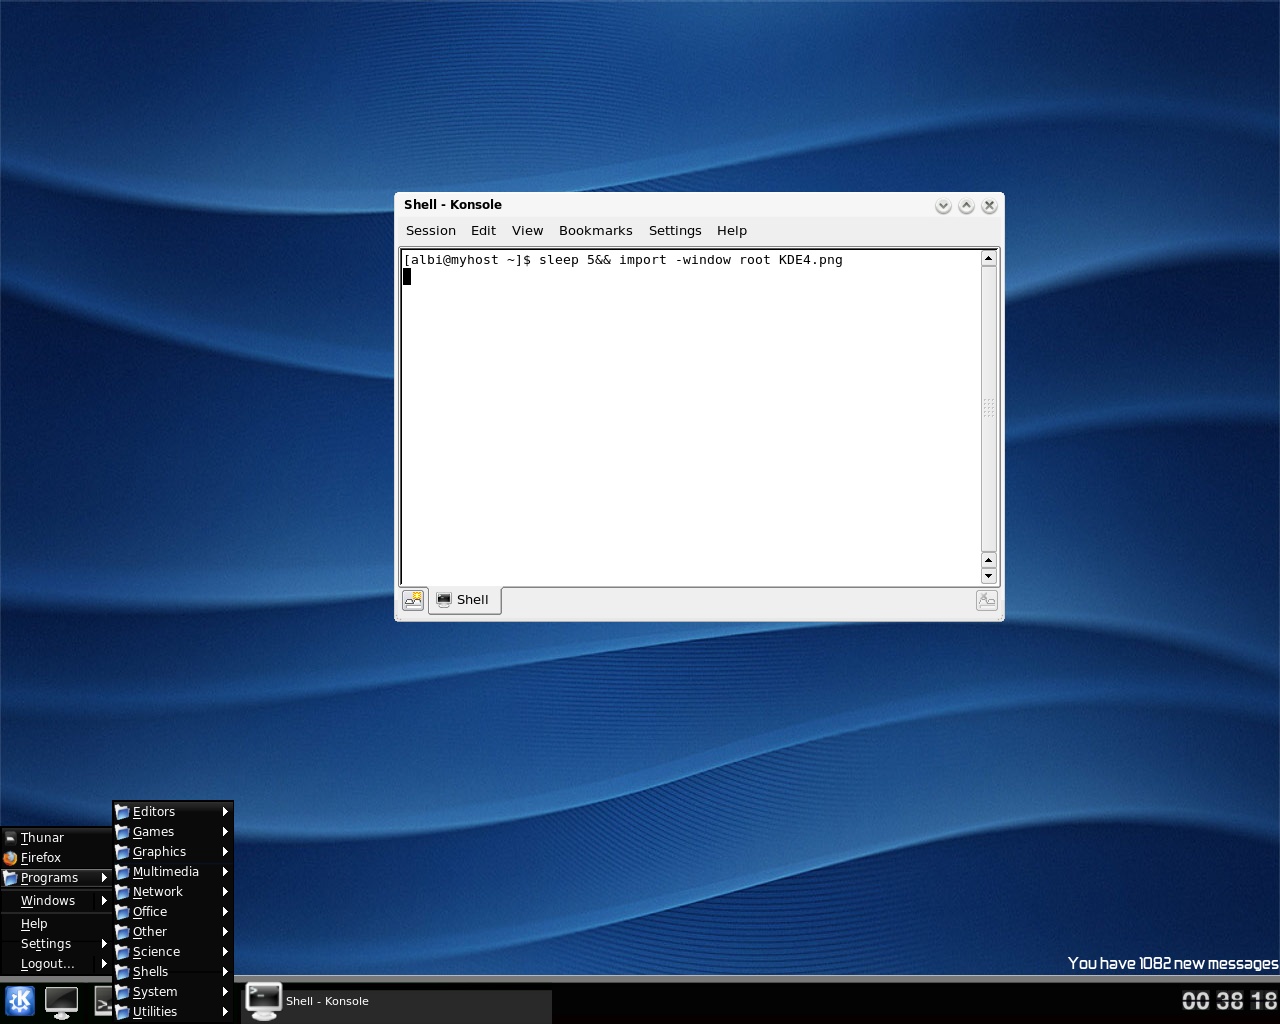Click the show desktop monitor icon
Image resolution: width=1280 pixels, height=1024 pixels.
click(61, 1002)
